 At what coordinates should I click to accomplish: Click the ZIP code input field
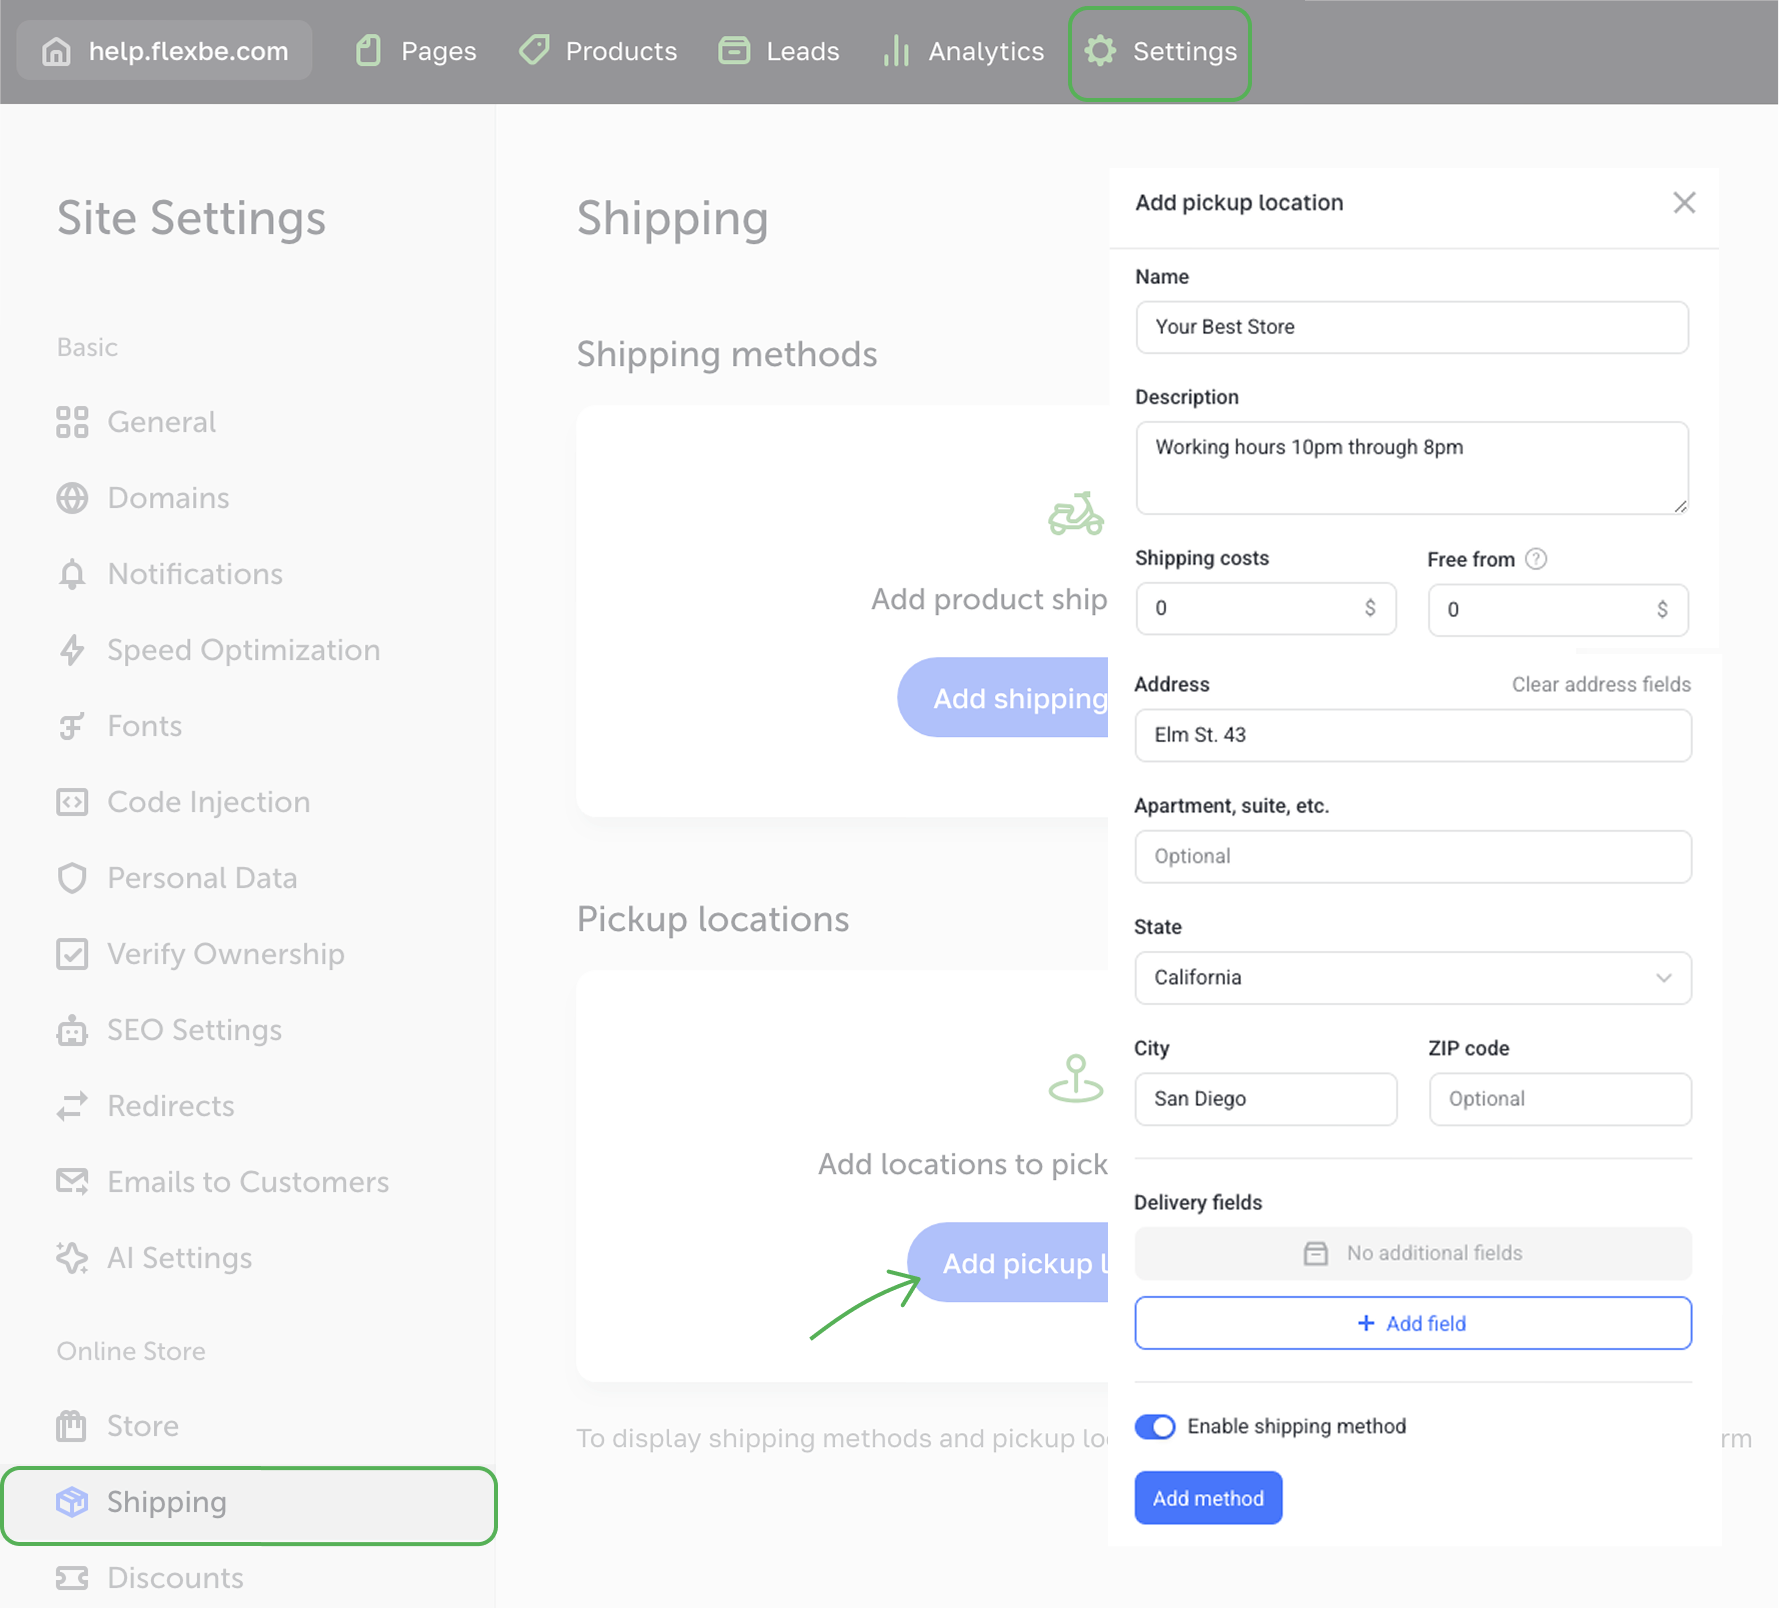tap(1559, 1099)
